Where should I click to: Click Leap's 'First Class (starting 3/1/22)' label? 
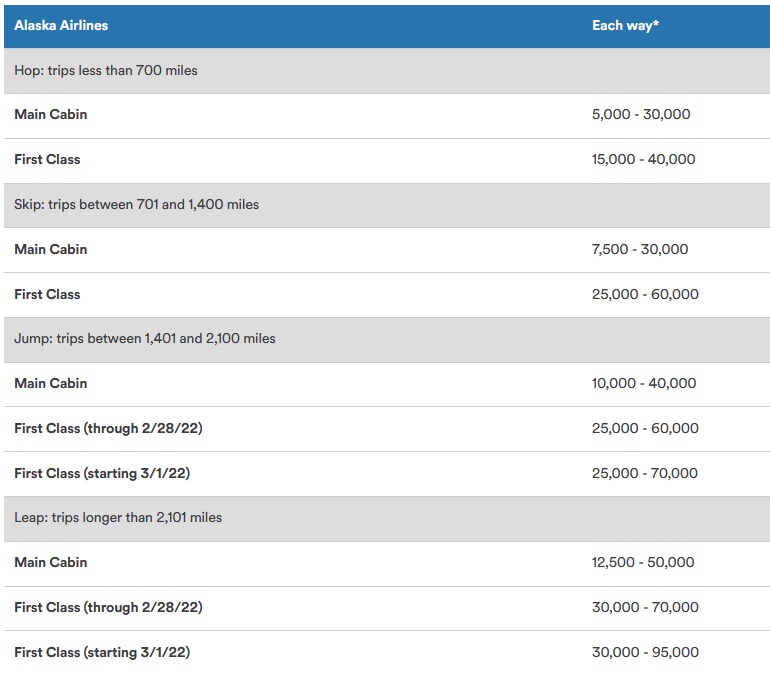102,653
